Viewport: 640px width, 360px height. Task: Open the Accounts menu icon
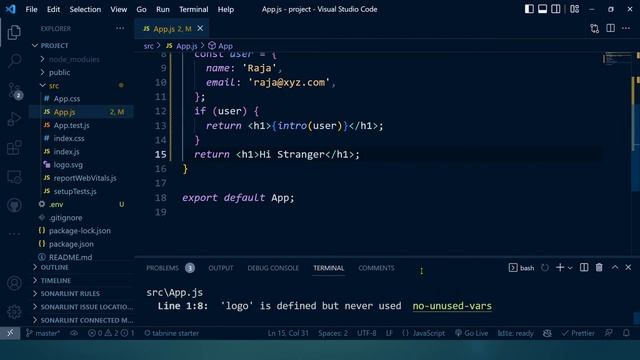(14, 283)
